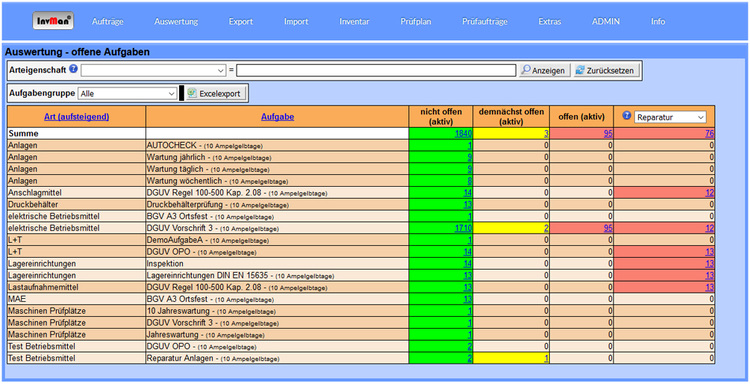
Task: Open the Inventar menu
Action: click(x=354, y=22)
